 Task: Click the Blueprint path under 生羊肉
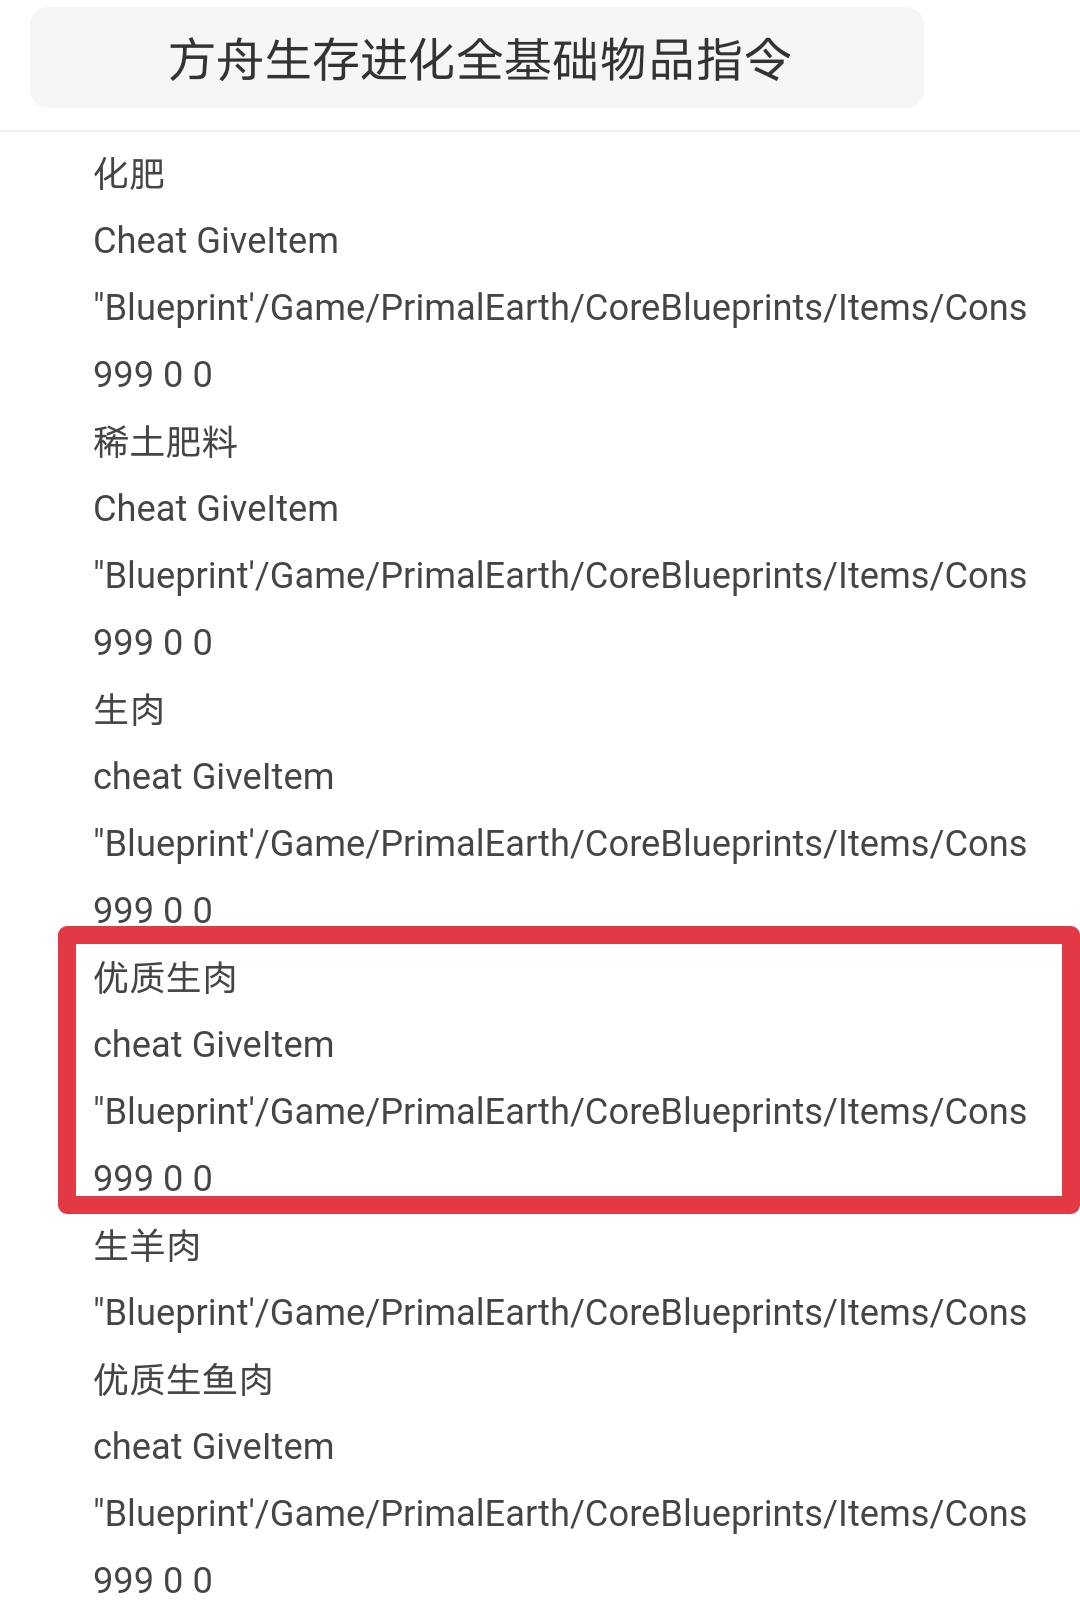560,1313
